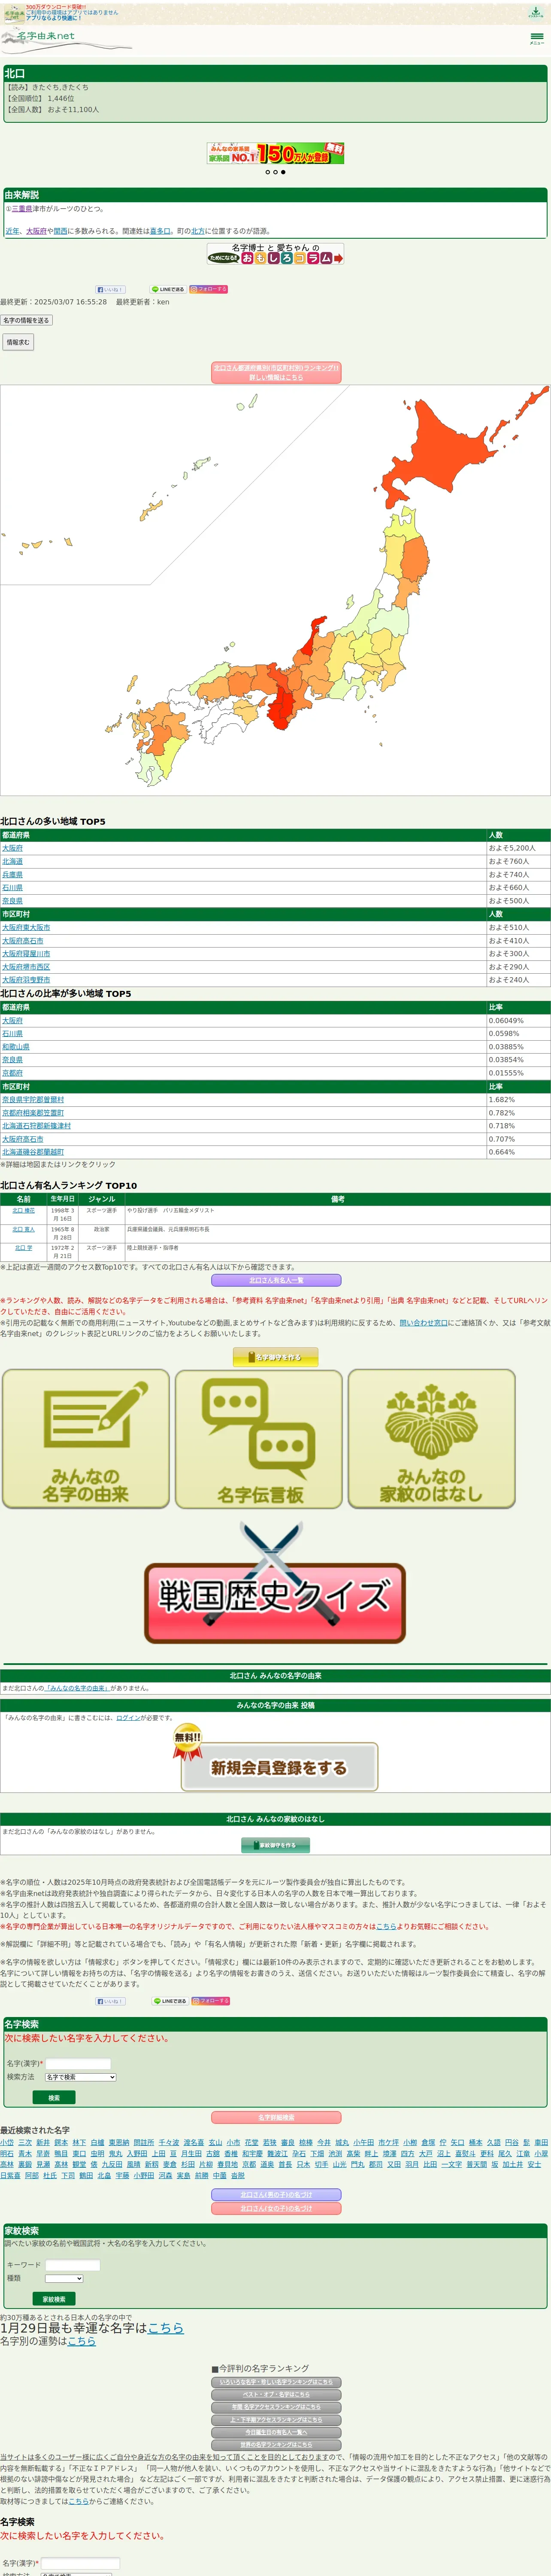
Task: Open 大阪府 link in the TOP5 人数 table
Action: click(12, 848)
